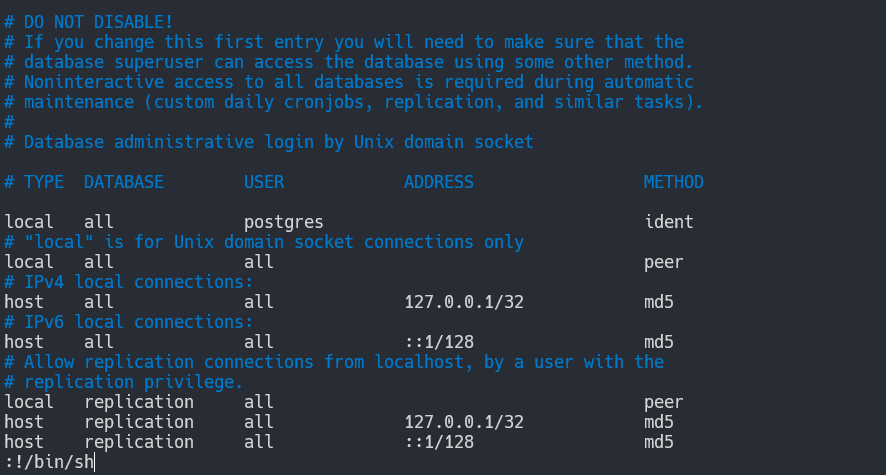
Task: Click the "IPv6 local connections" comment
Action: pos(129,322)
